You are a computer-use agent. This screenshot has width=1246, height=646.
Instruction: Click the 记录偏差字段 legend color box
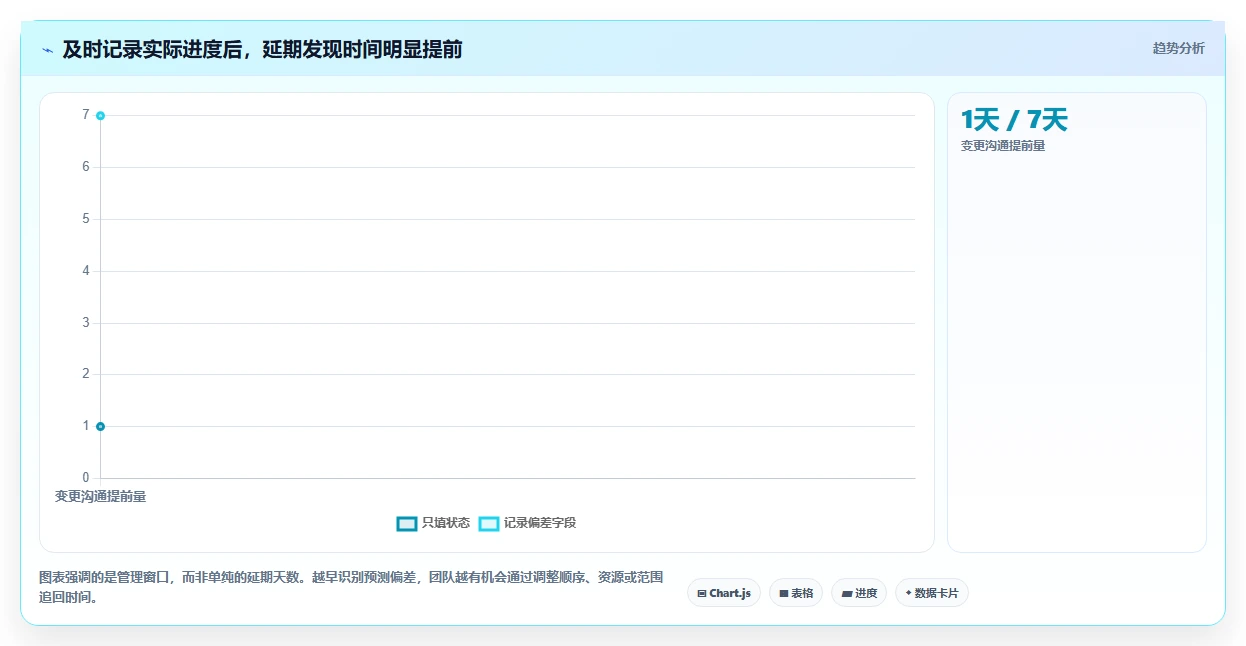tap(489, 524)
